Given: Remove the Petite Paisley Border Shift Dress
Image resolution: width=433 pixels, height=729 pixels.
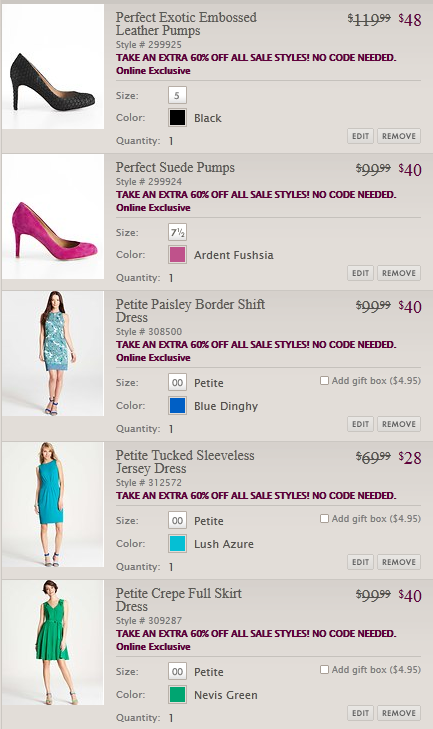Looking at the screenshot, I should click(x=399, y=424).
